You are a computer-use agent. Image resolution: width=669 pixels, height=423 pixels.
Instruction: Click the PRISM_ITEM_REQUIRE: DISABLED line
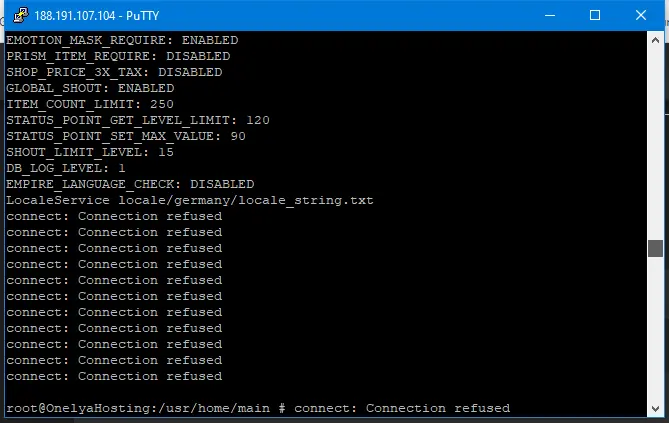[118, 56]
